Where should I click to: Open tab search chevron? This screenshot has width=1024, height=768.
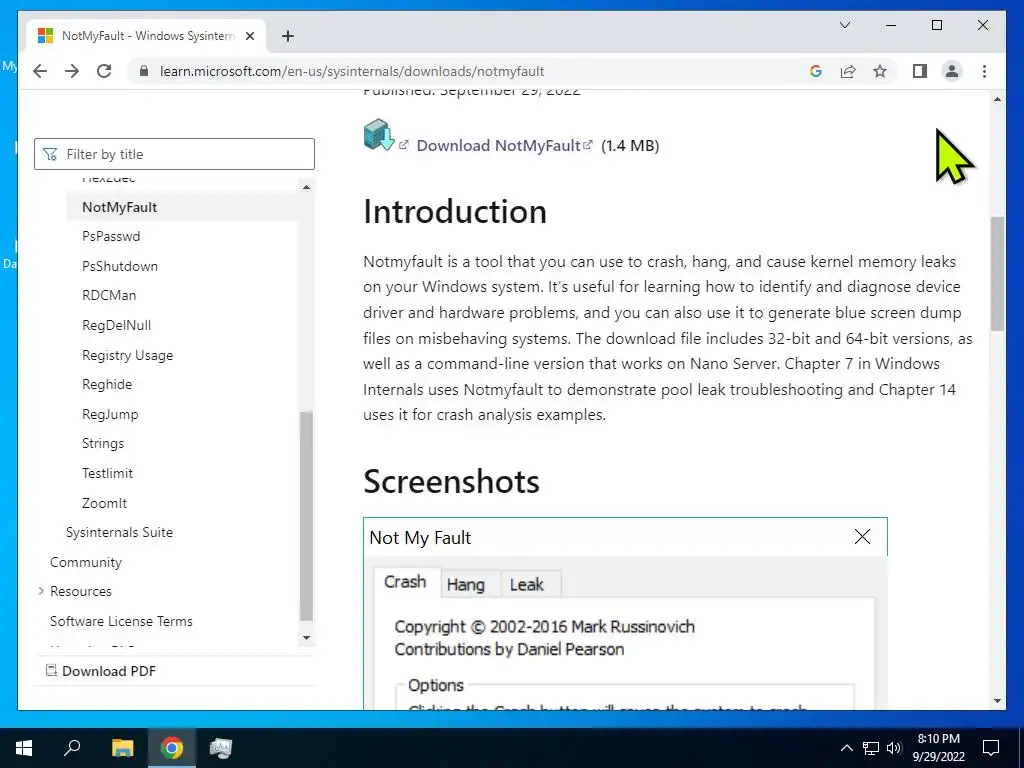click(844, 25)
